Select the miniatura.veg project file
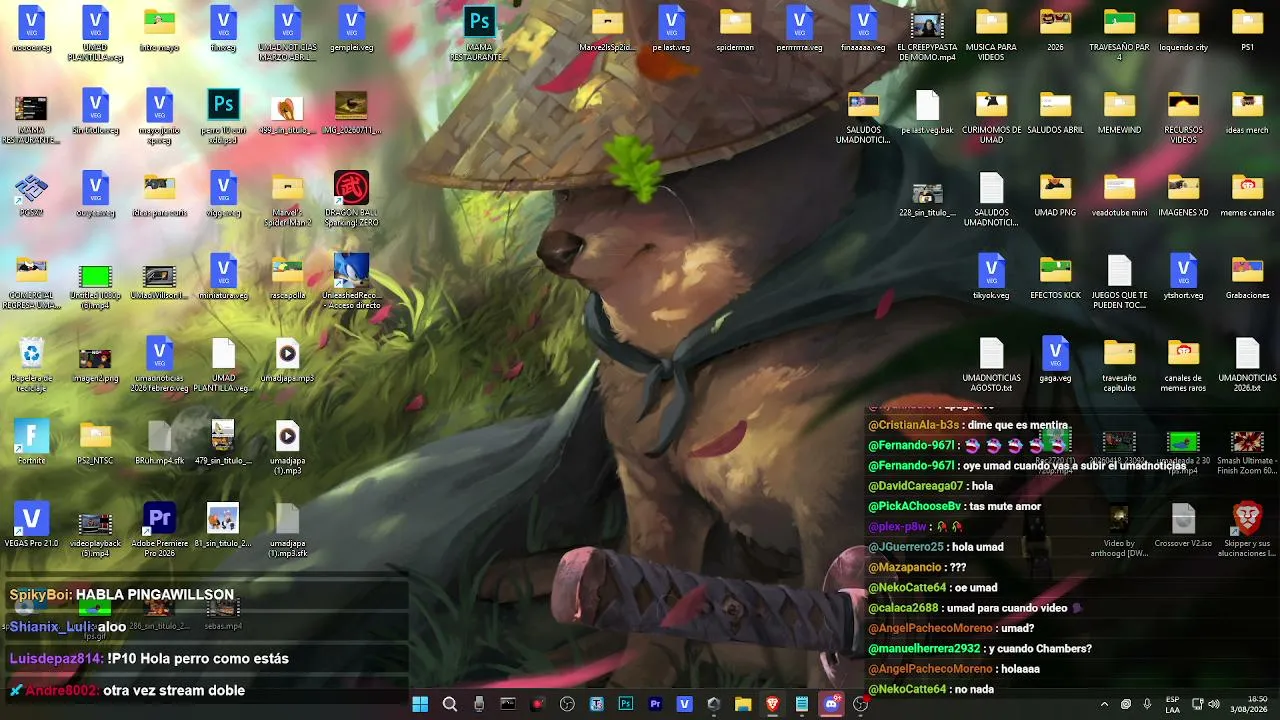Viewport: 1280px width, 720px height. pyautogui.click(x=223, y=276)
